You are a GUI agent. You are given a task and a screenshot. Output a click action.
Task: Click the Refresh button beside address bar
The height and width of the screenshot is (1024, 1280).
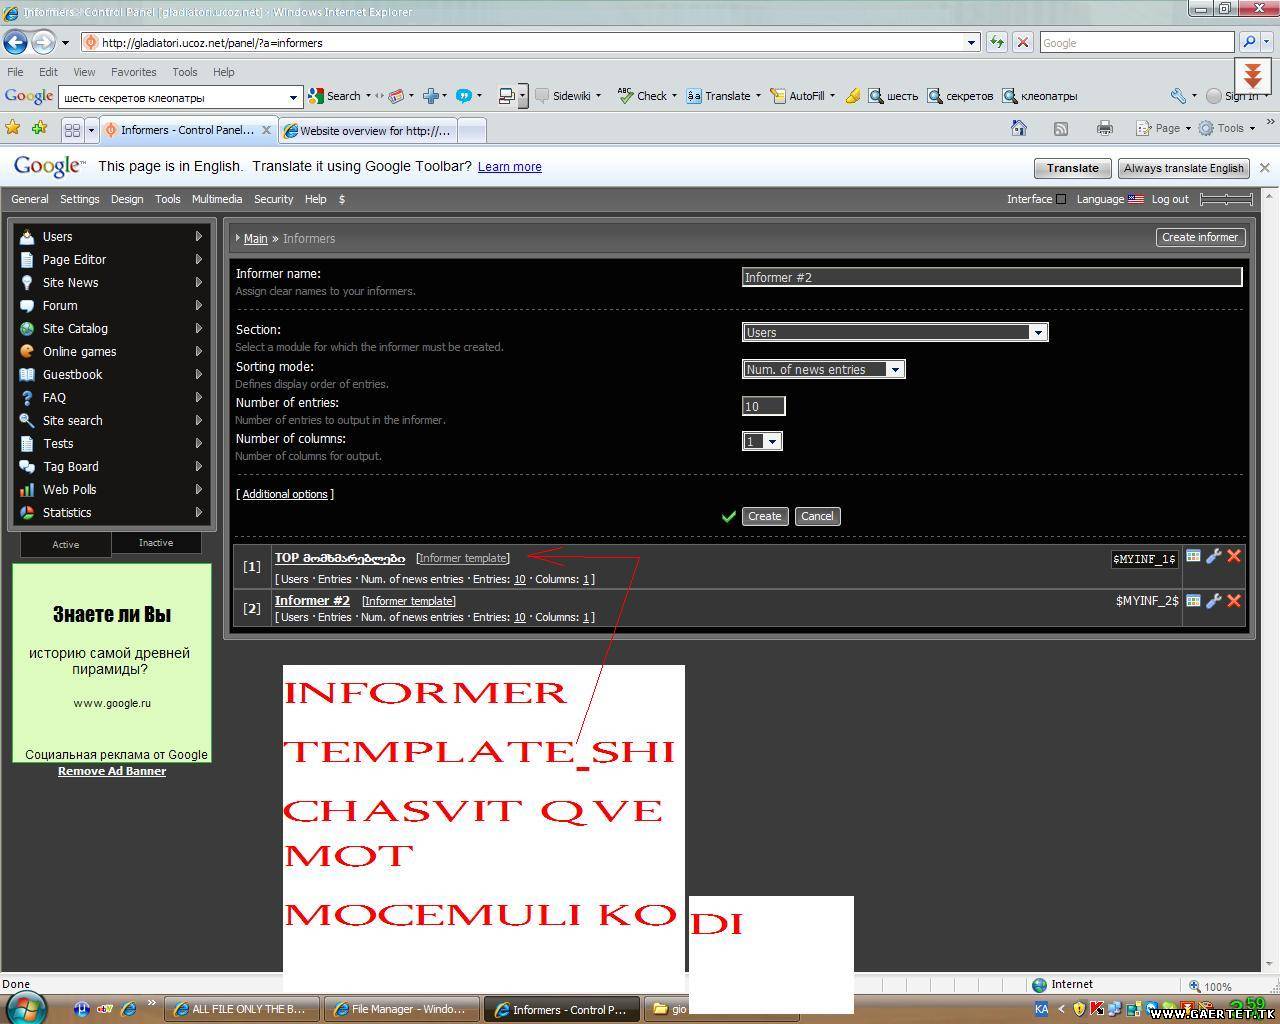point(996,42)
